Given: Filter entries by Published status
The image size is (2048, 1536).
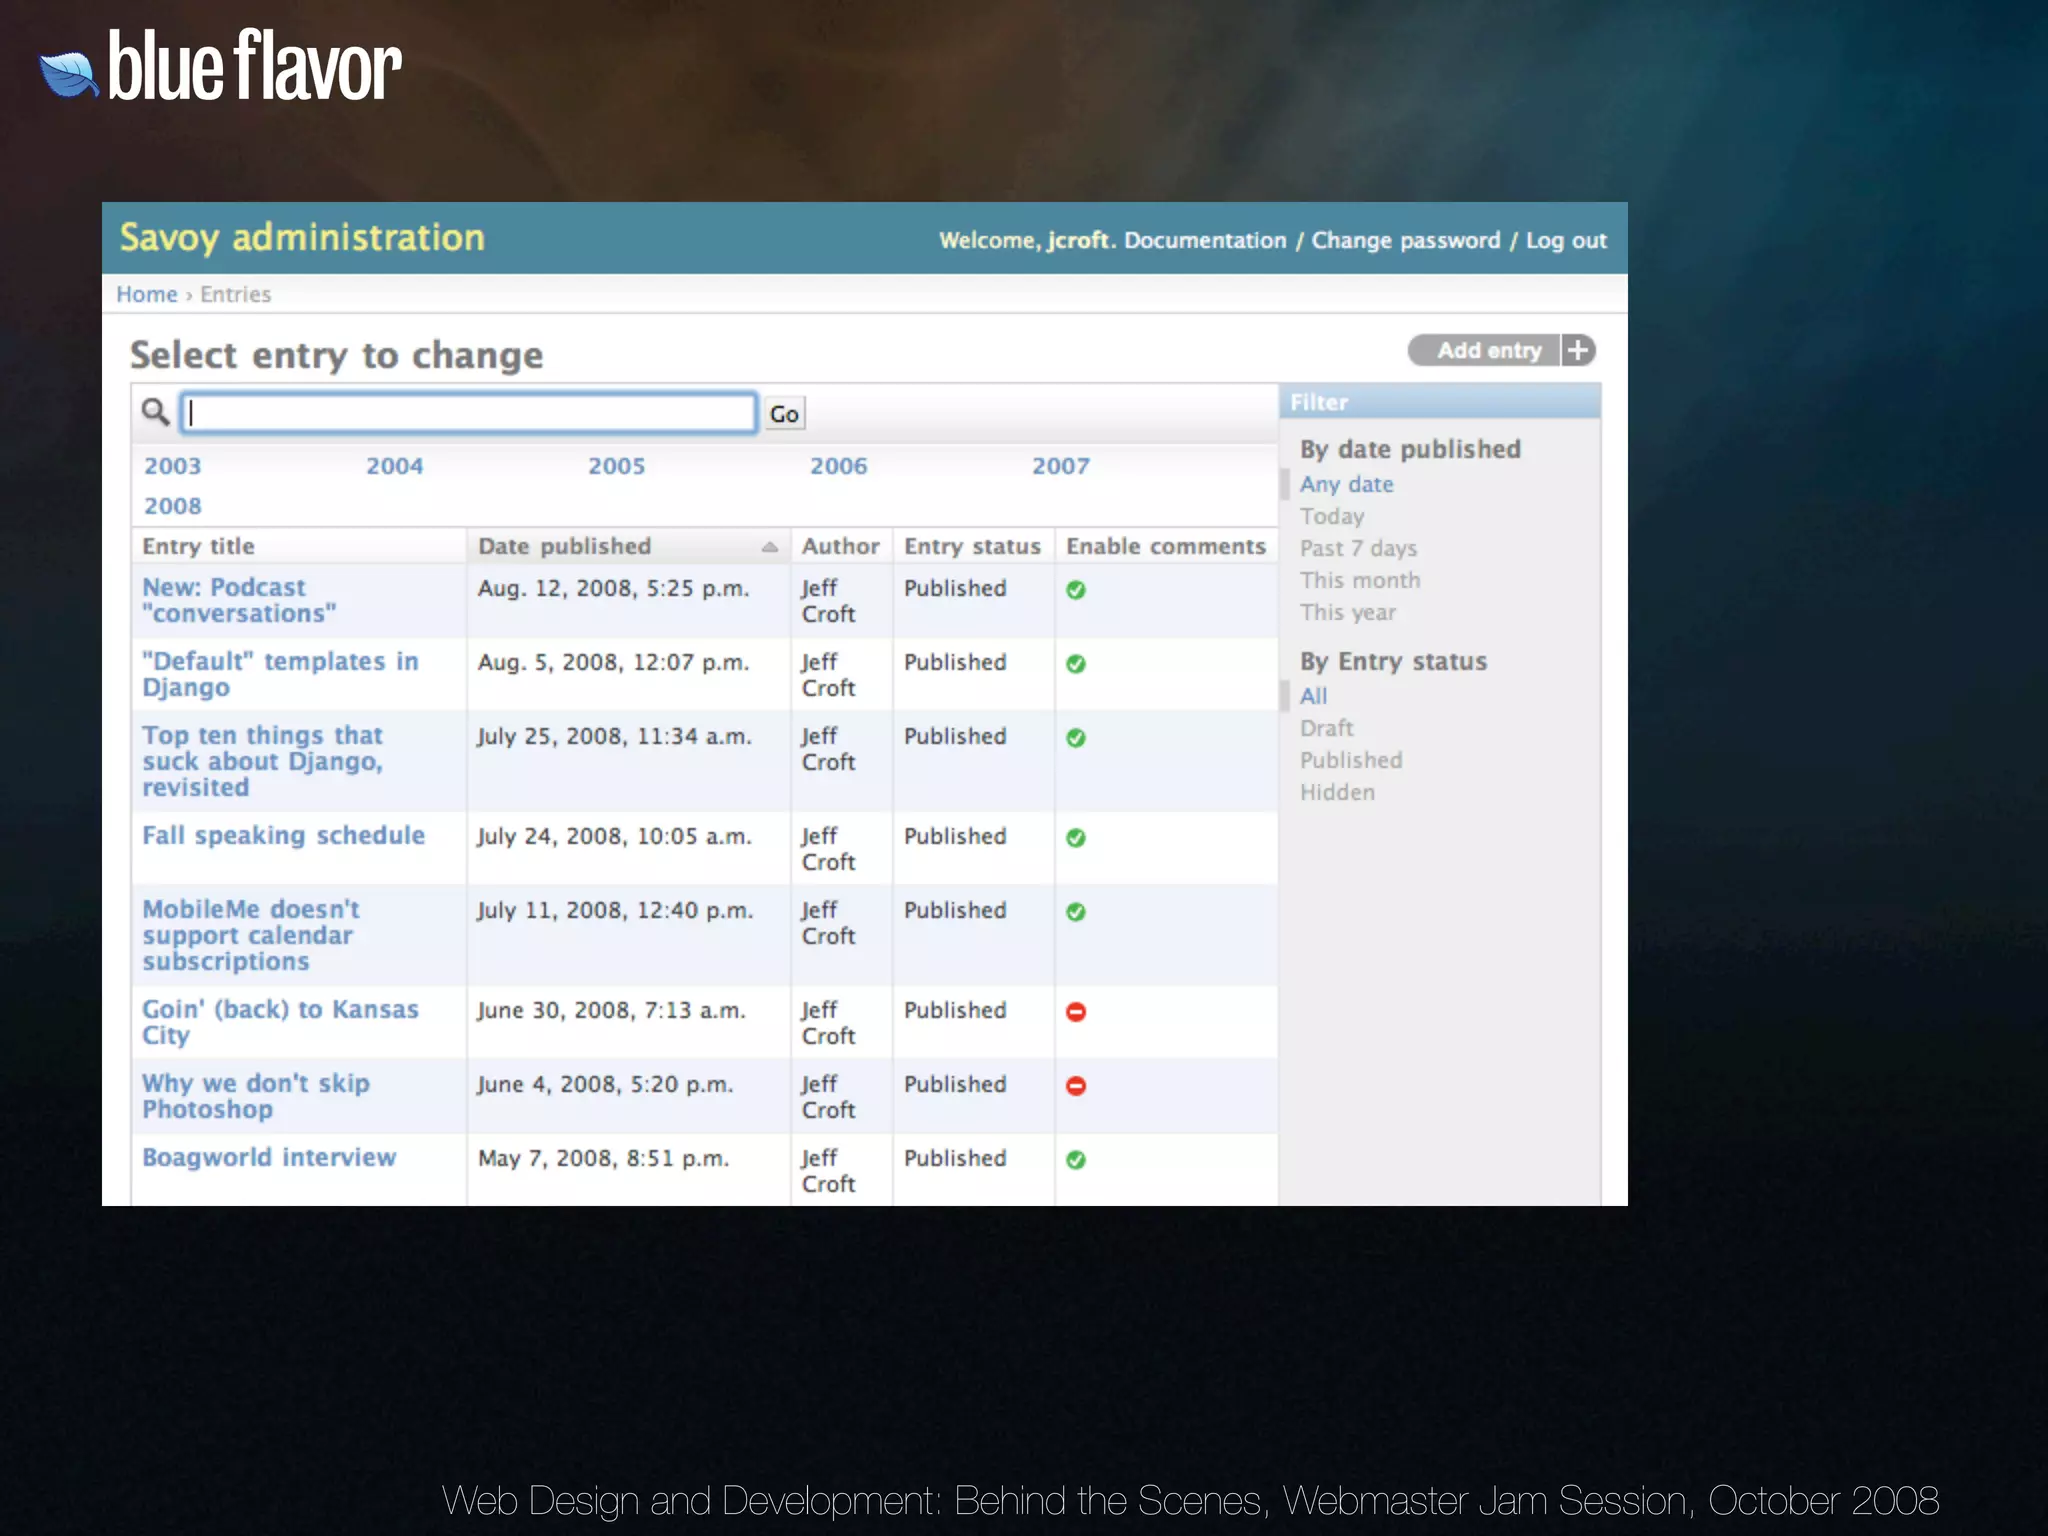Looking at the screenshot, I should [x=1350, y=760].
